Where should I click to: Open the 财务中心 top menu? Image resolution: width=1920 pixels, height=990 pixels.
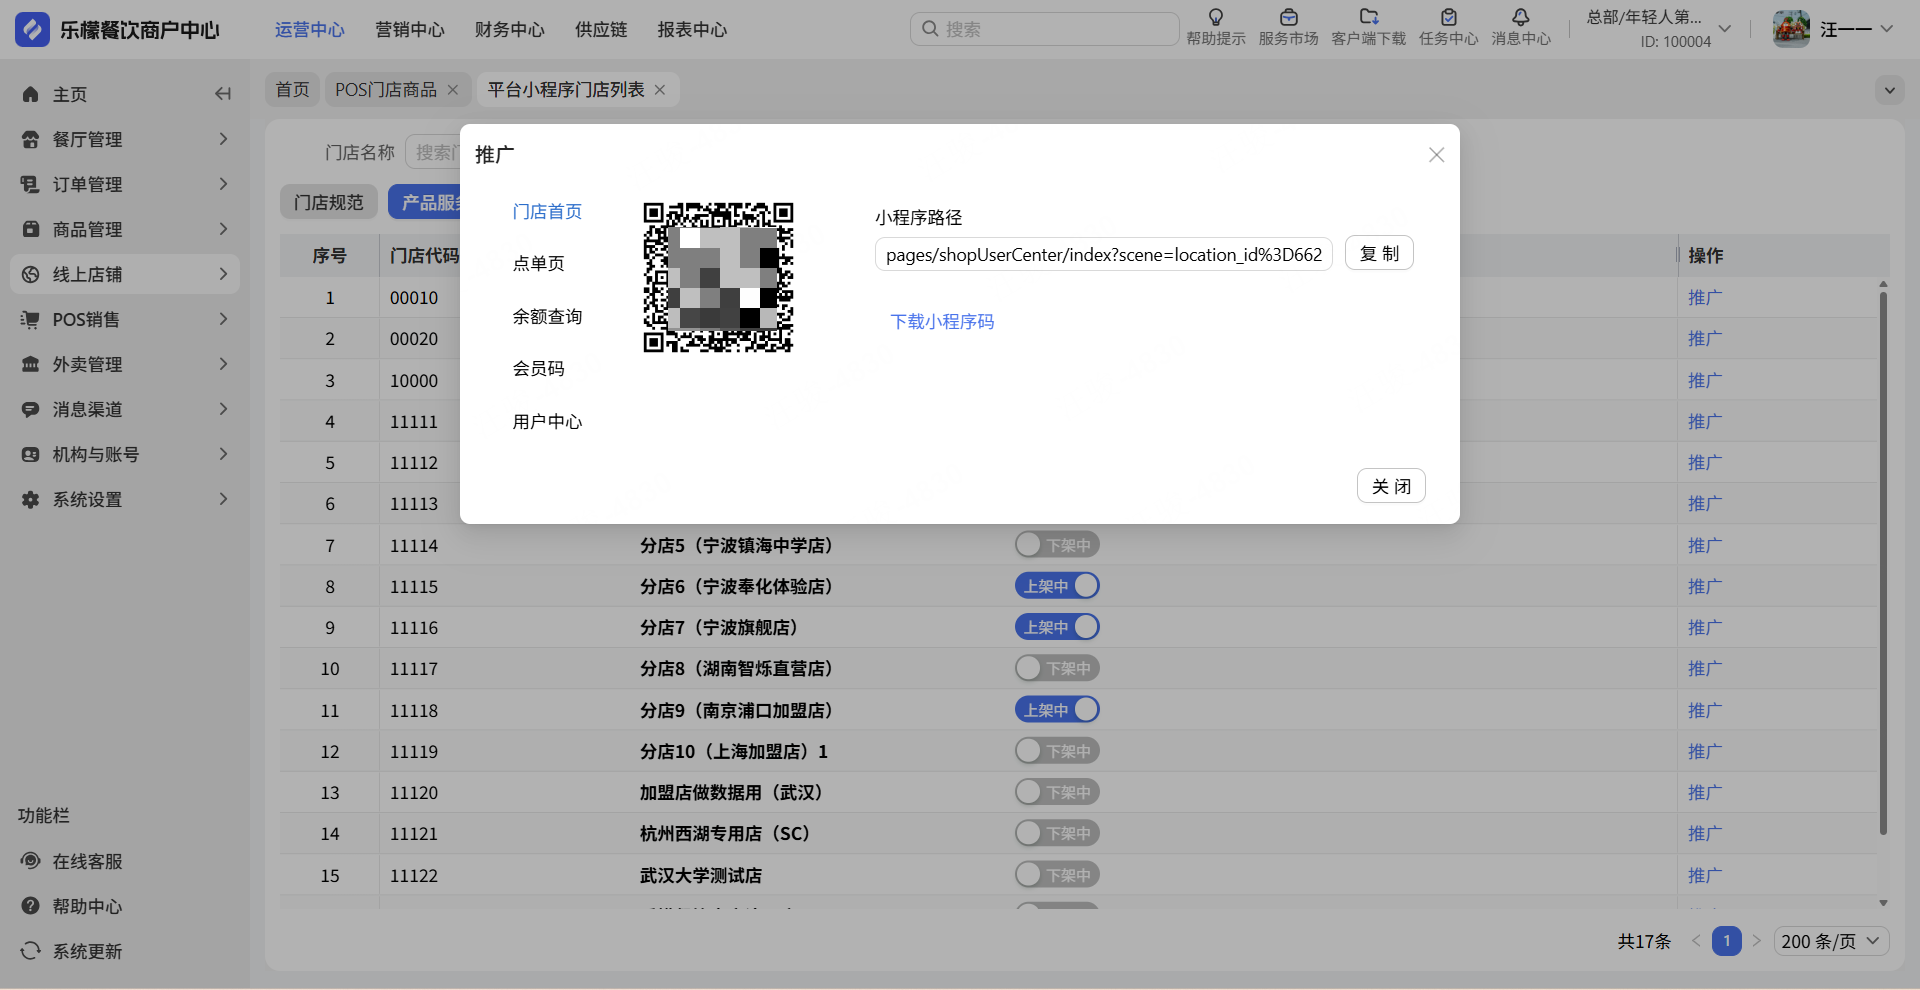(510, 30)
